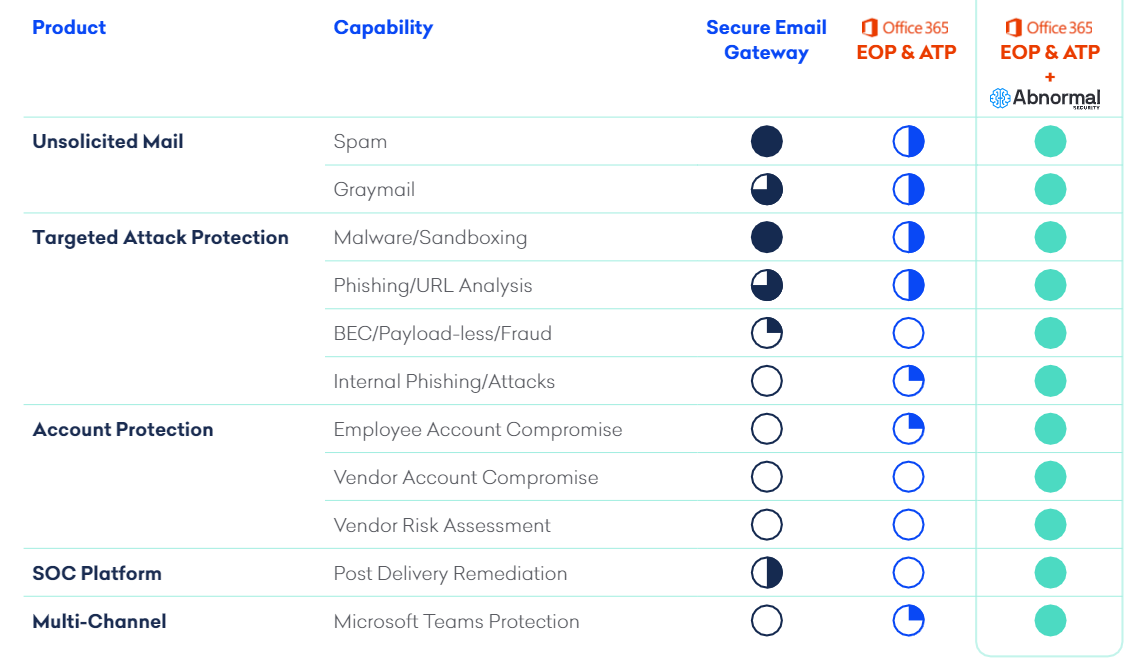1130x664 pixels.
Task: Click the empty dark circle in the Microsoft Teams Protection row
Action: point(766,621)
